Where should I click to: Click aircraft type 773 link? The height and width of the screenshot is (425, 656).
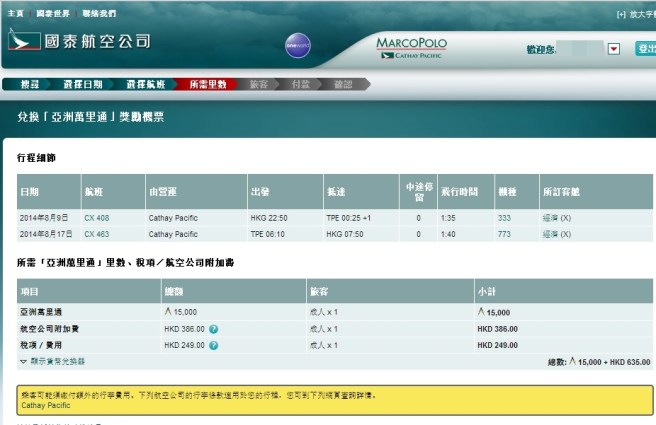pyautogui.click(x=504, y=234)
